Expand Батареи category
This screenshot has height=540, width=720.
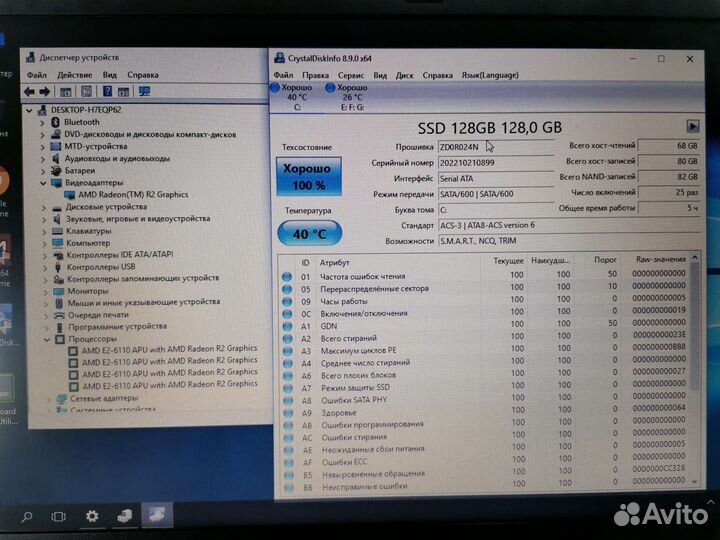click(43, 171)
